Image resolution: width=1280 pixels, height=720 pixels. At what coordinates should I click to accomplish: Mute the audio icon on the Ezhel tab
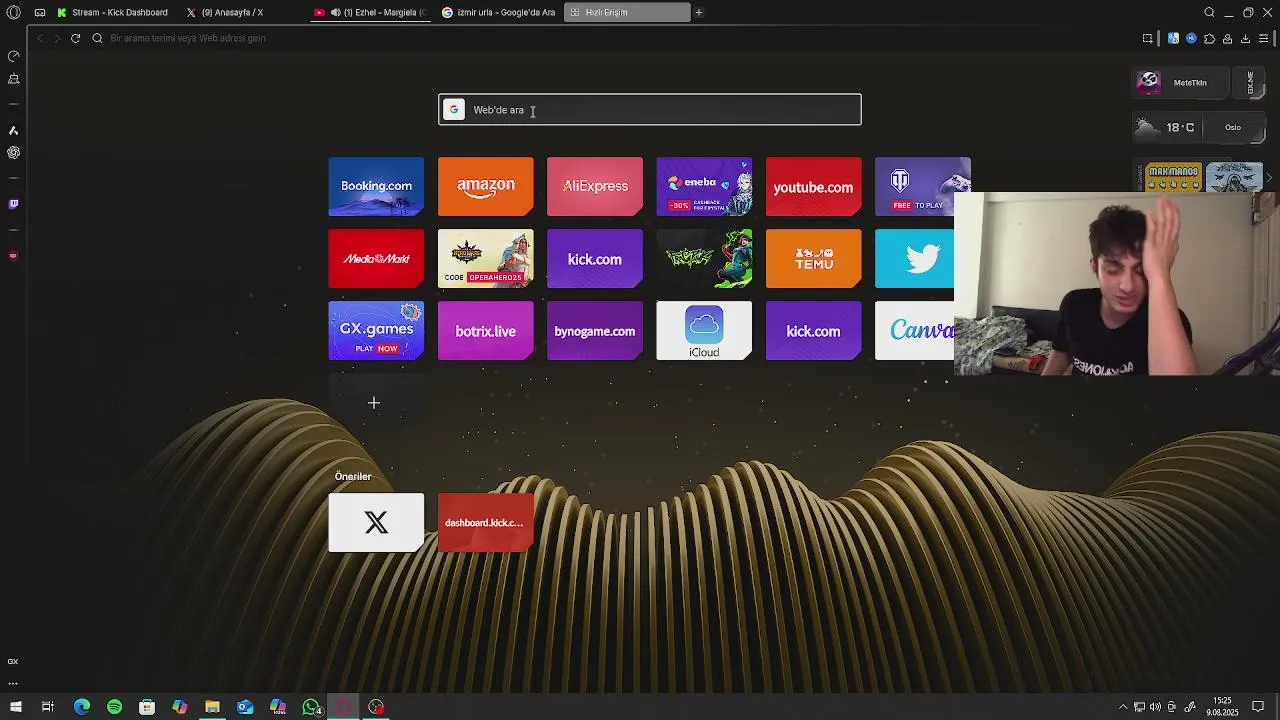335,12
